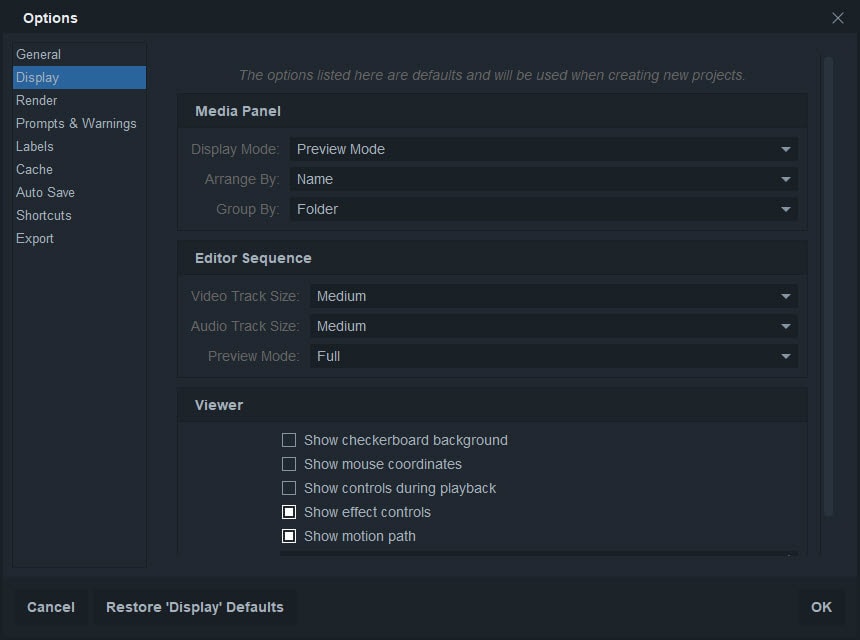The height and width of the screenshot is (640, 860).
Task: Change the Video Track Size dropdown
Action: (553, 296)
